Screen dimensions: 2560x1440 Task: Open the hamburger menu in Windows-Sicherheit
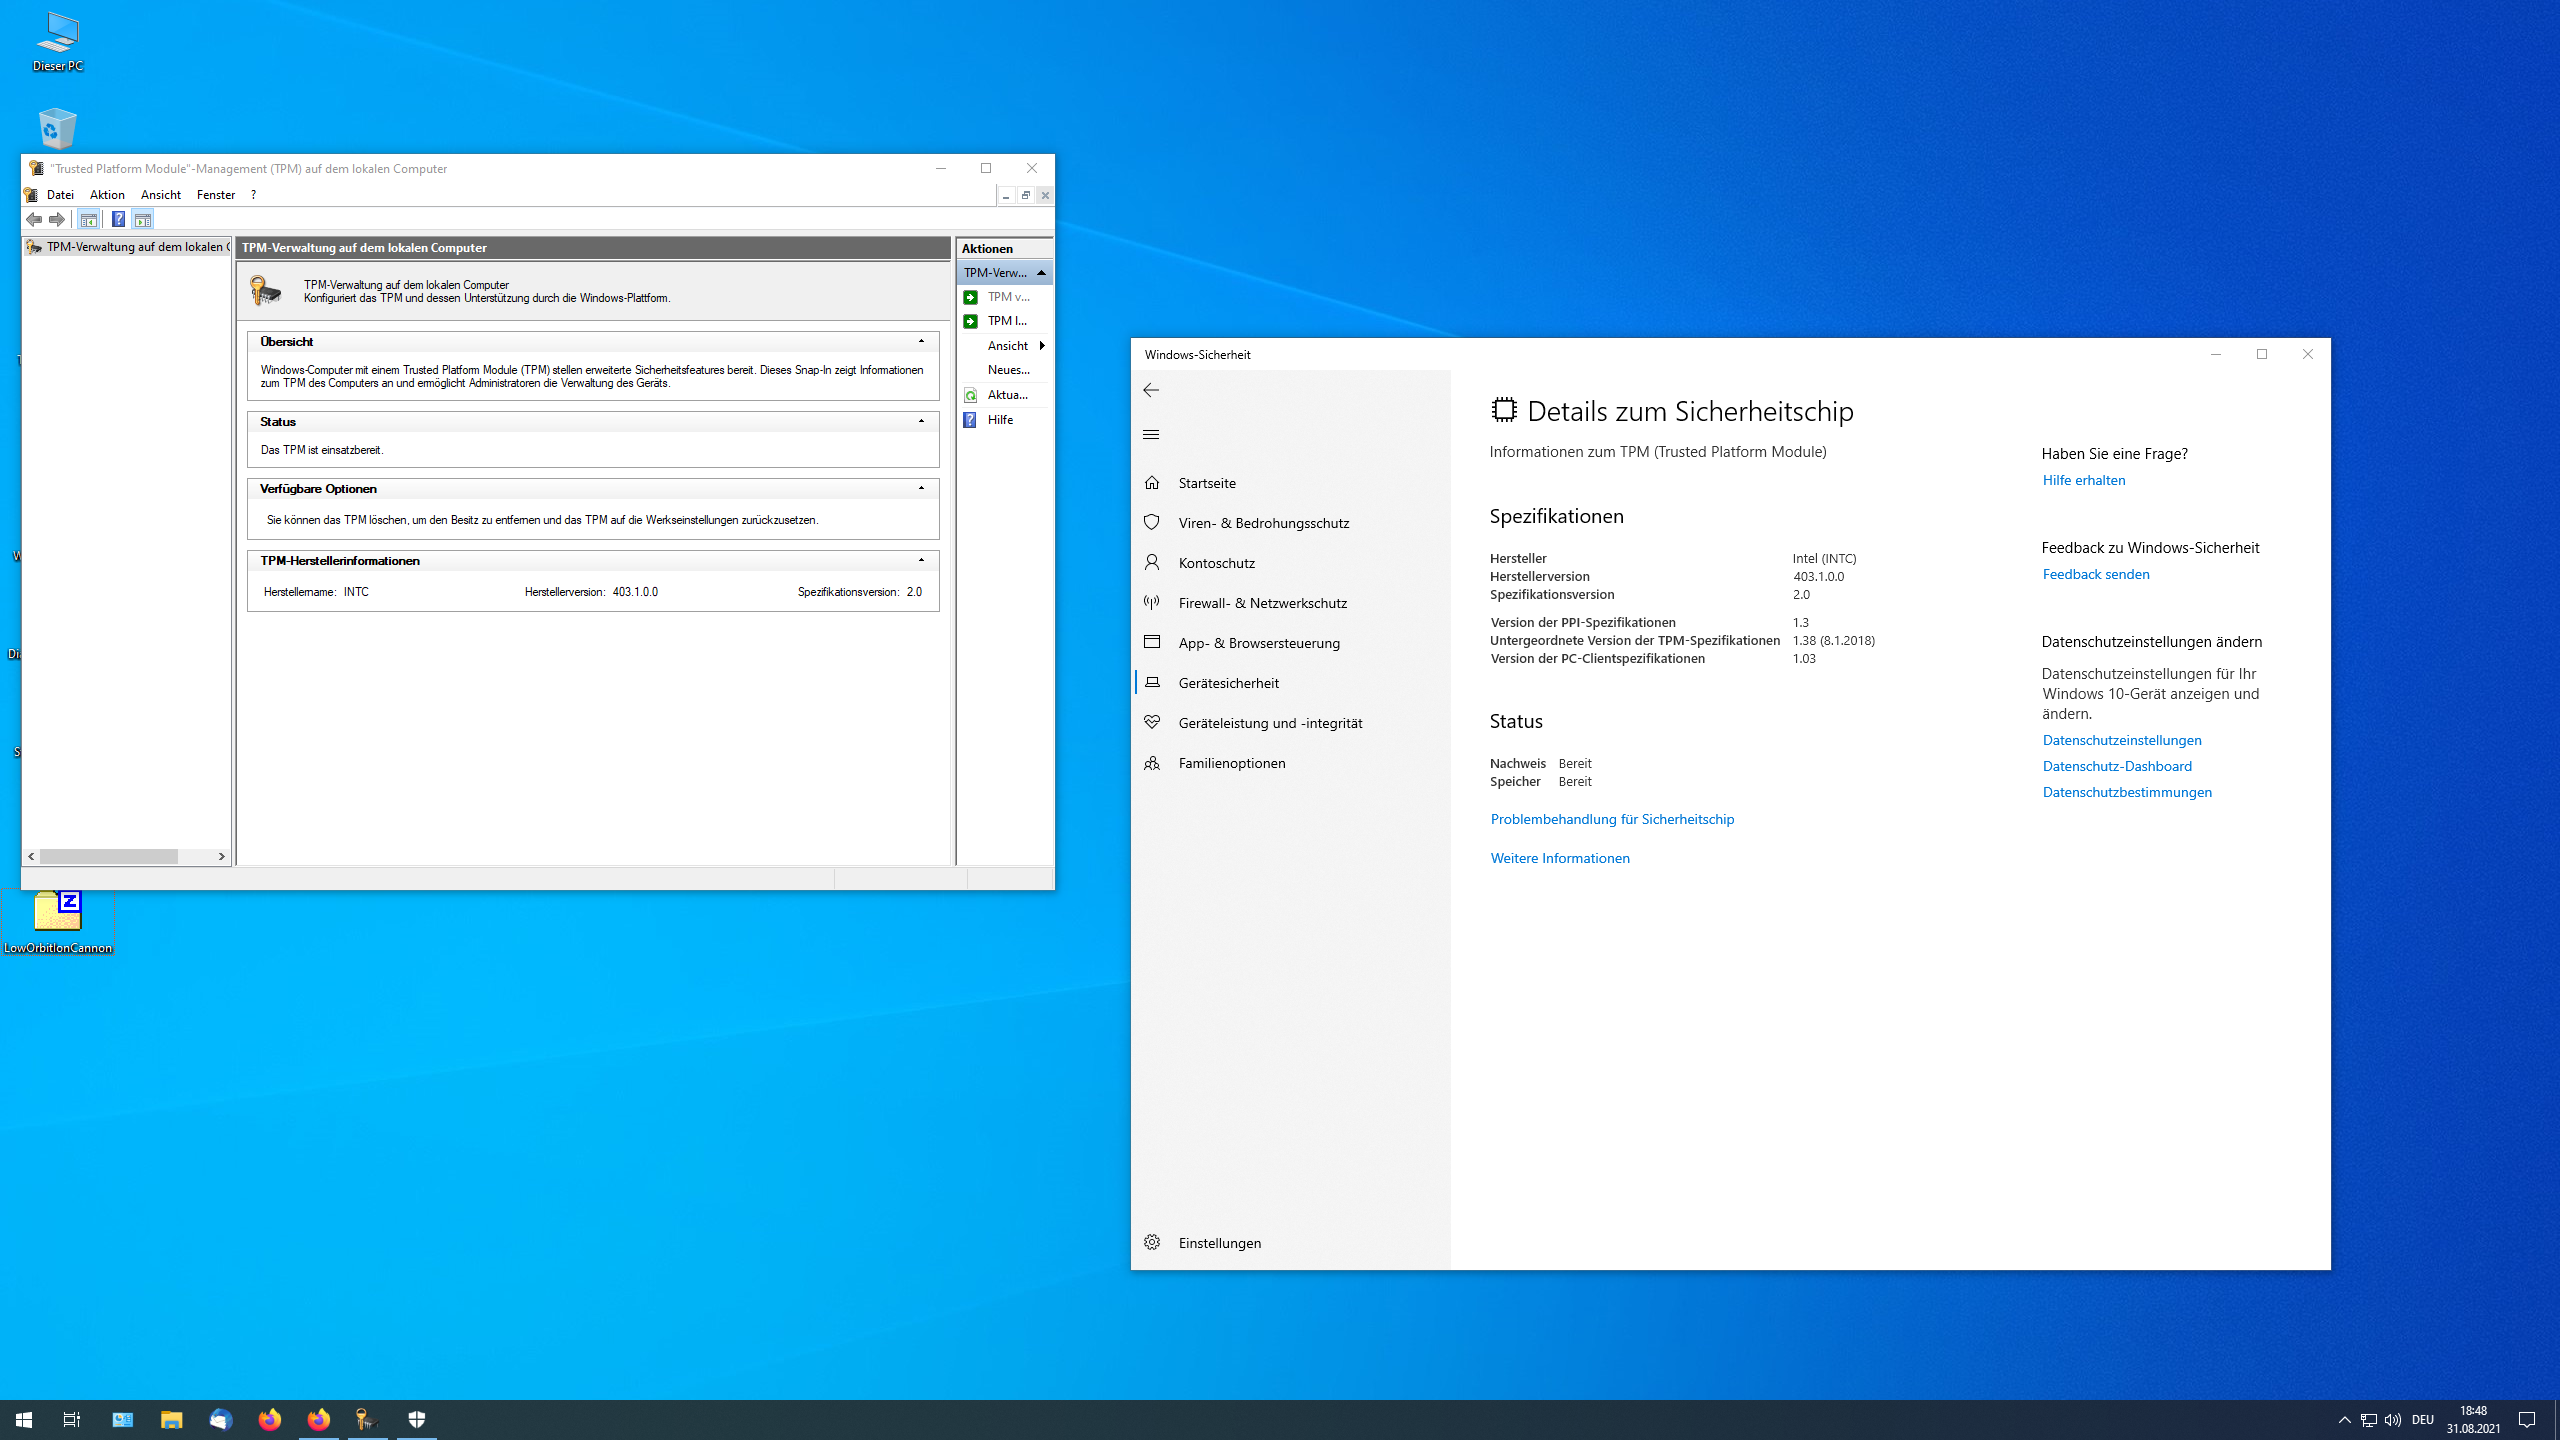[1152, 434]
